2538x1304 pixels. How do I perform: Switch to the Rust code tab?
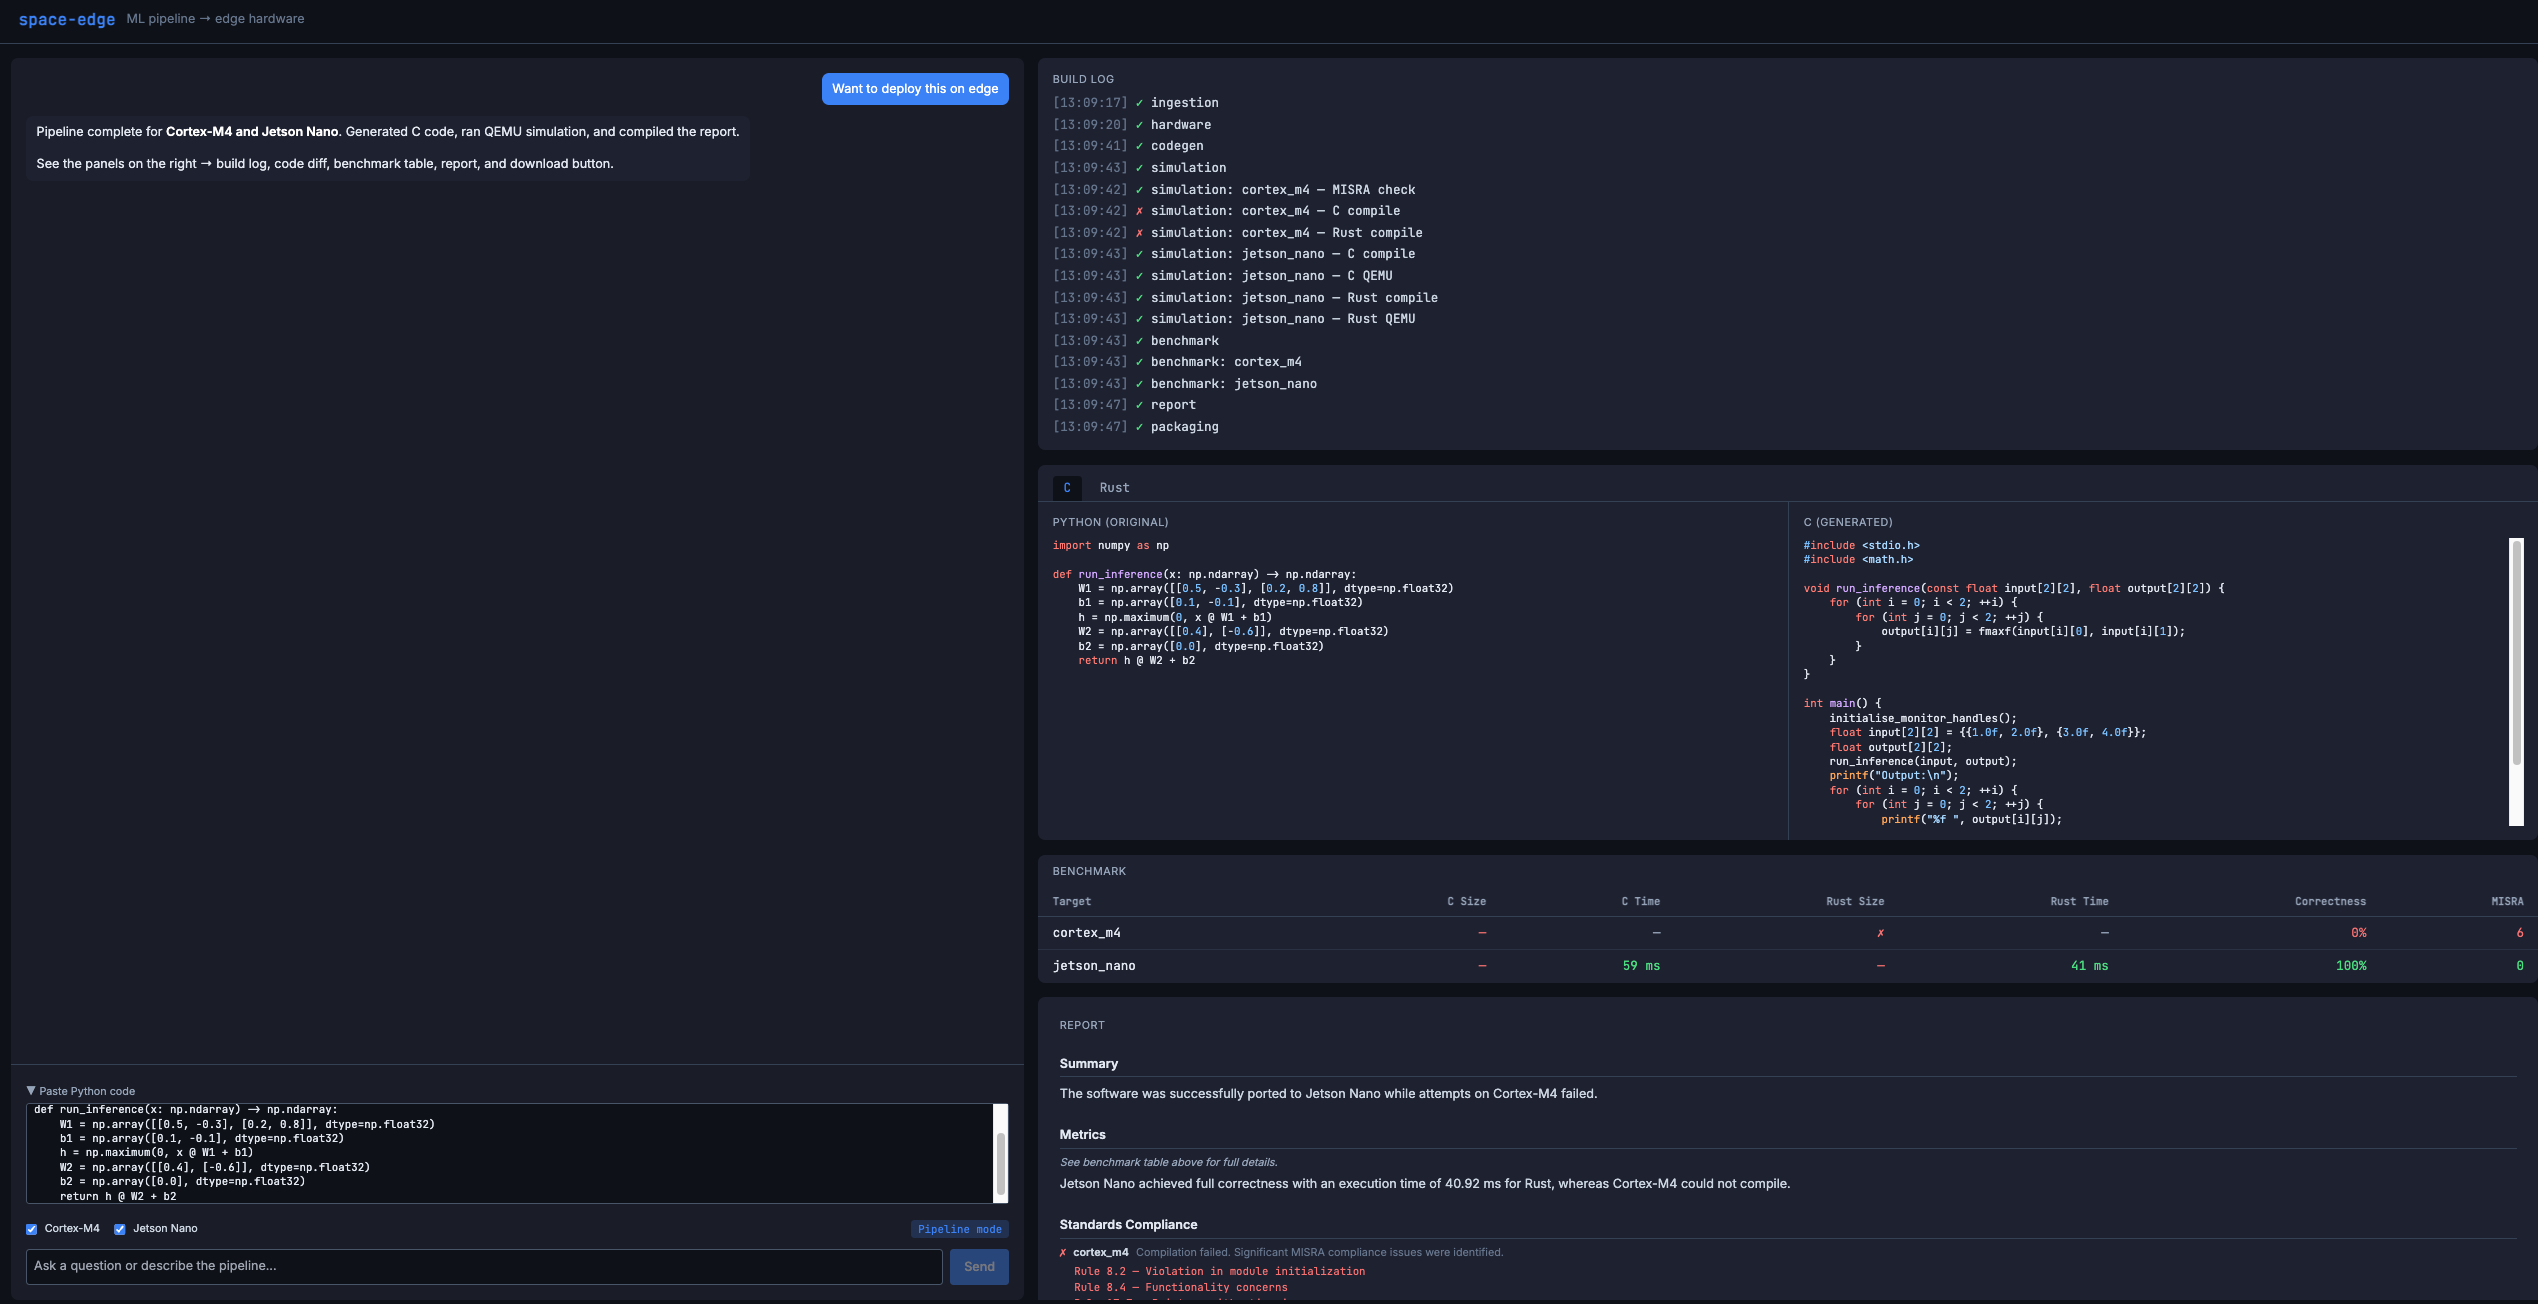1114,488
